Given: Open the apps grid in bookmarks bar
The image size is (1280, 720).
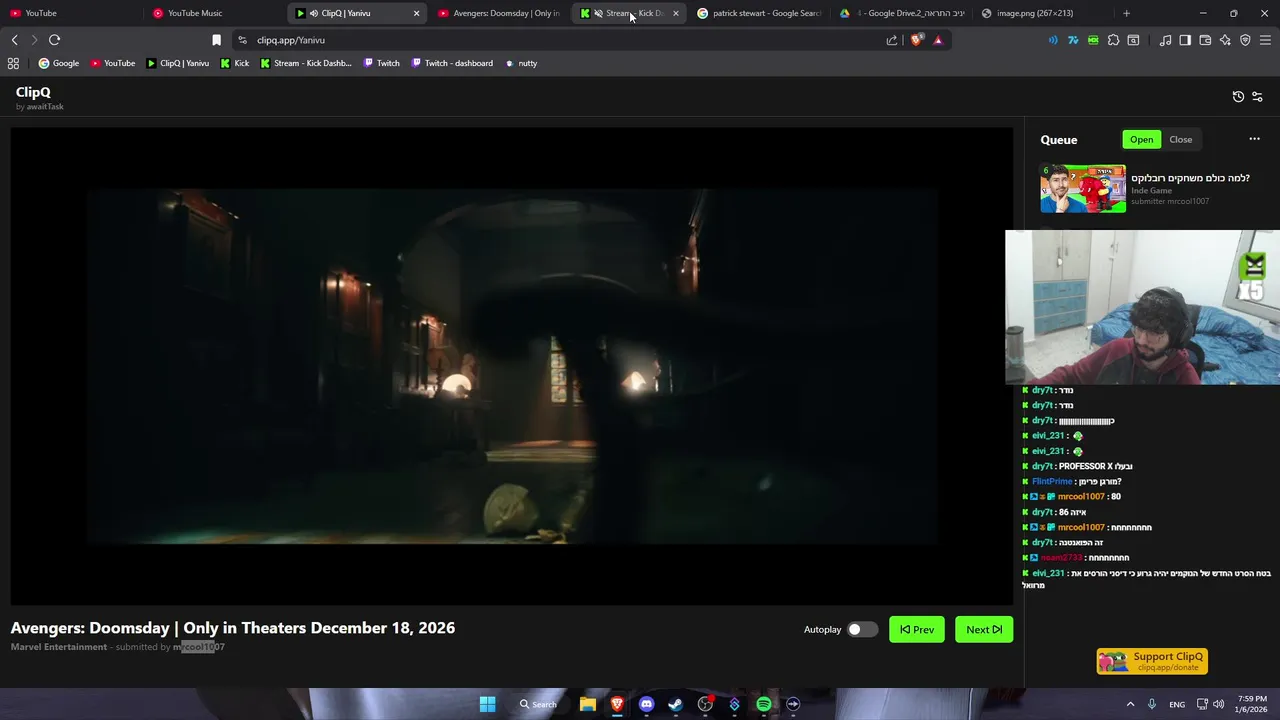Looking at the screenshot, I should (x=13, y=63).
